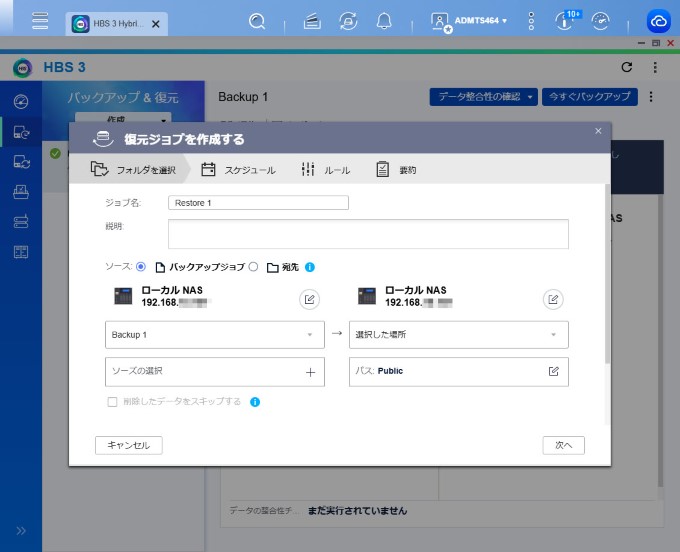Select the Storage Spaces sidebar icon
The image size is (680, 552).
click(21, 222)
